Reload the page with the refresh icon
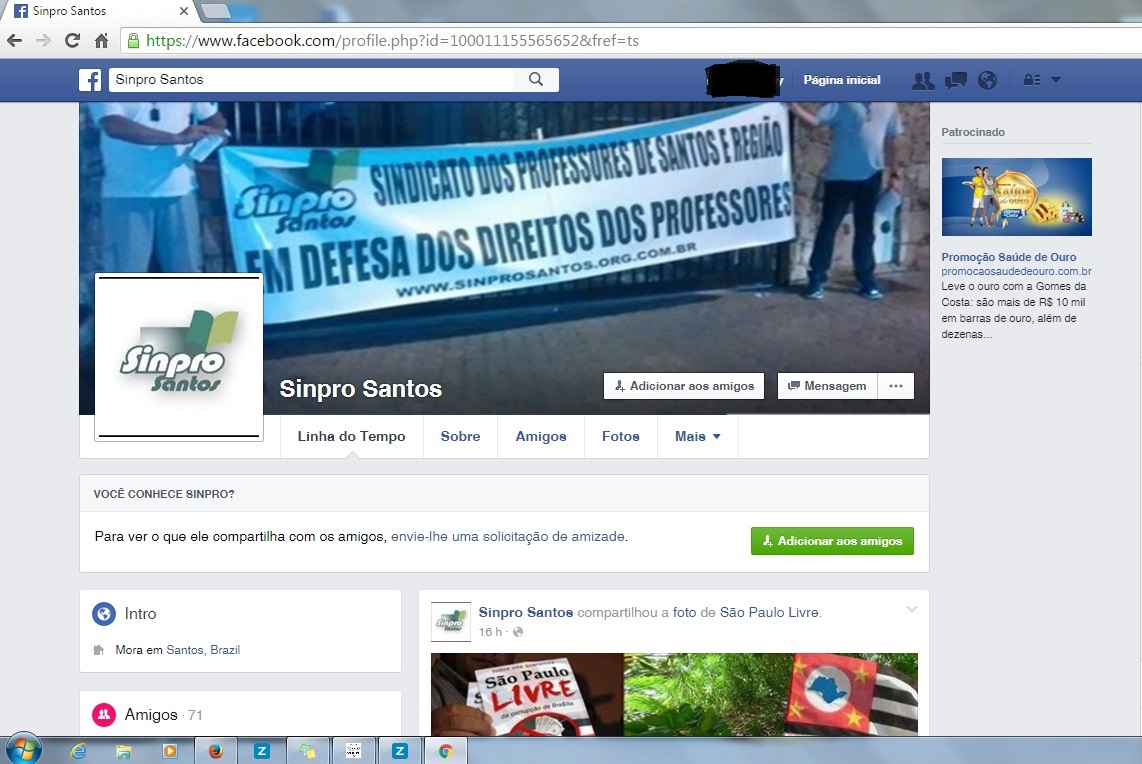The height and width of the screenshot is (764, 1142). 72,41
